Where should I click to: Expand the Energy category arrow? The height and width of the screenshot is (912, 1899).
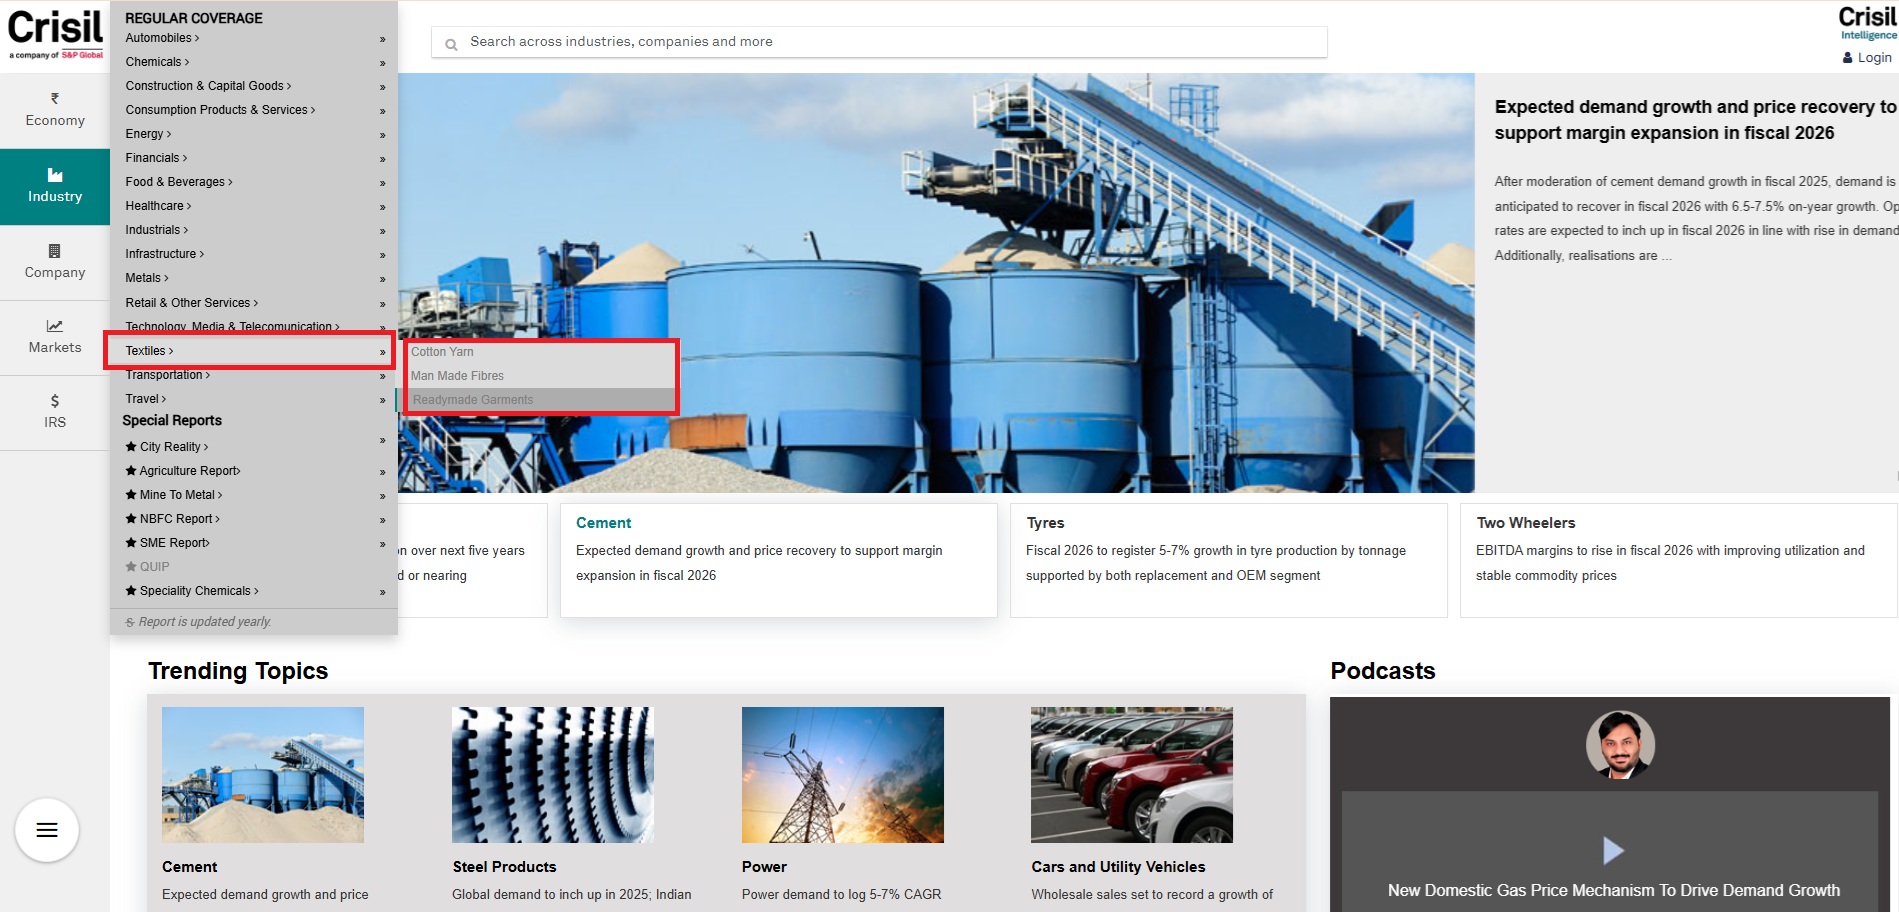click(x=382, y=135)
